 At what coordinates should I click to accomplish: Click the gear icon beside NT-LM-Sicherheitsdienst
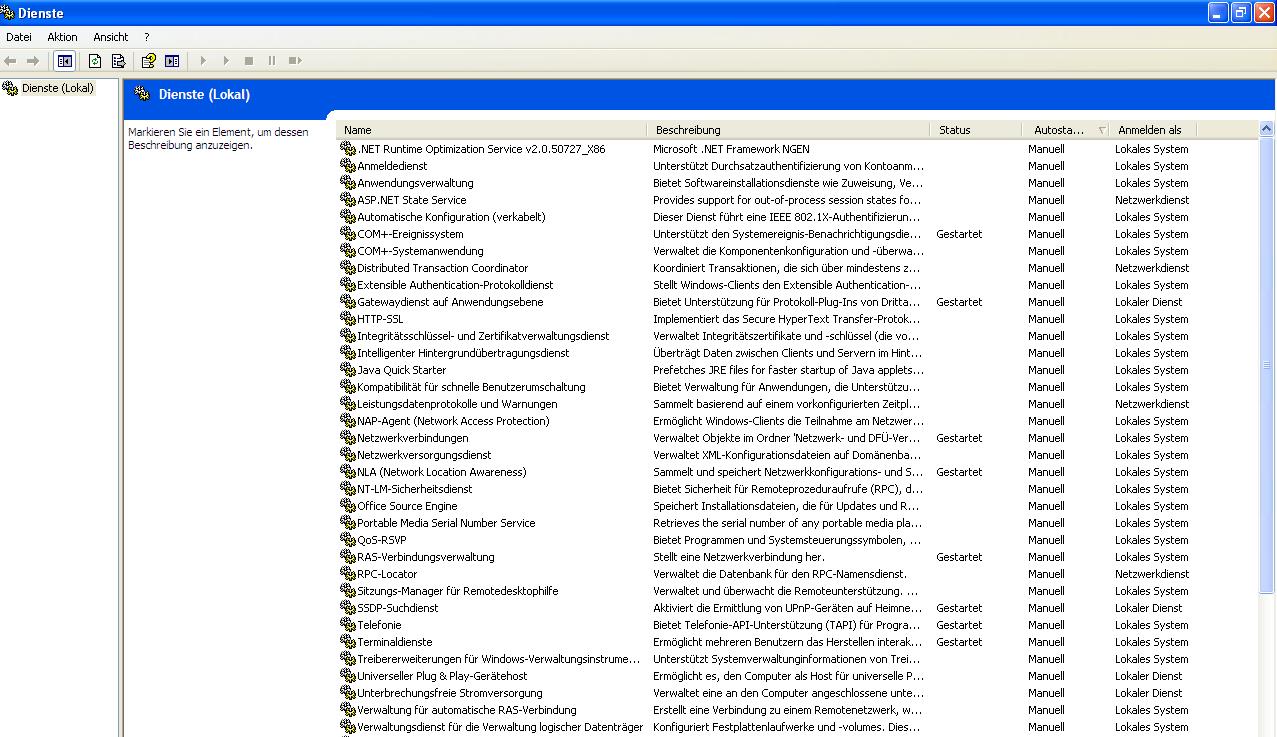point(348,489)
